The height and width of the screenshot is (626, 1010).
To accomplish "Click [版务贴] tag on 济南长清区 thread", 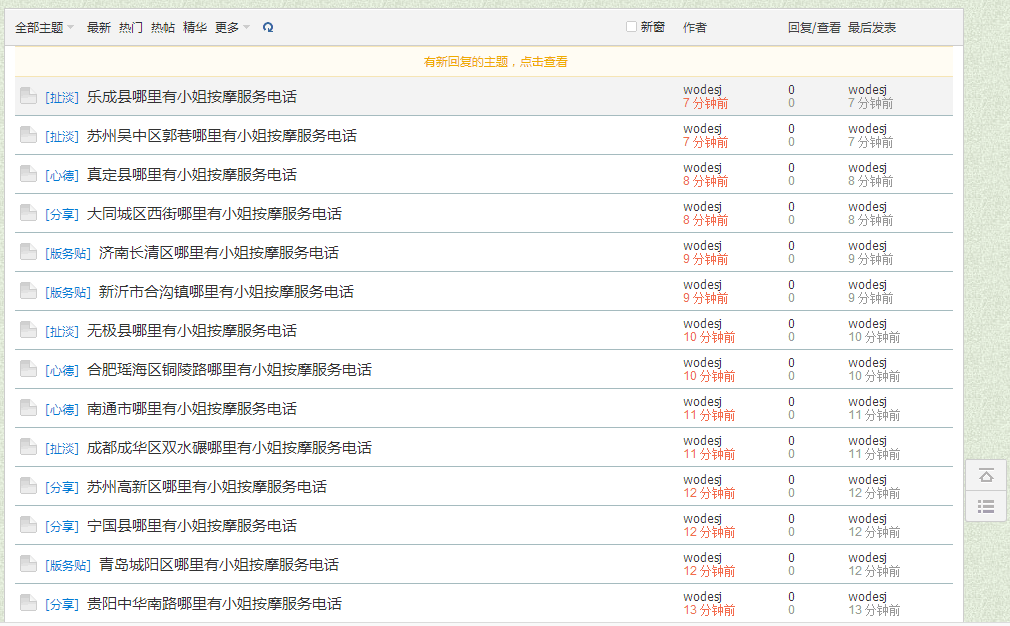I will 68,253.
